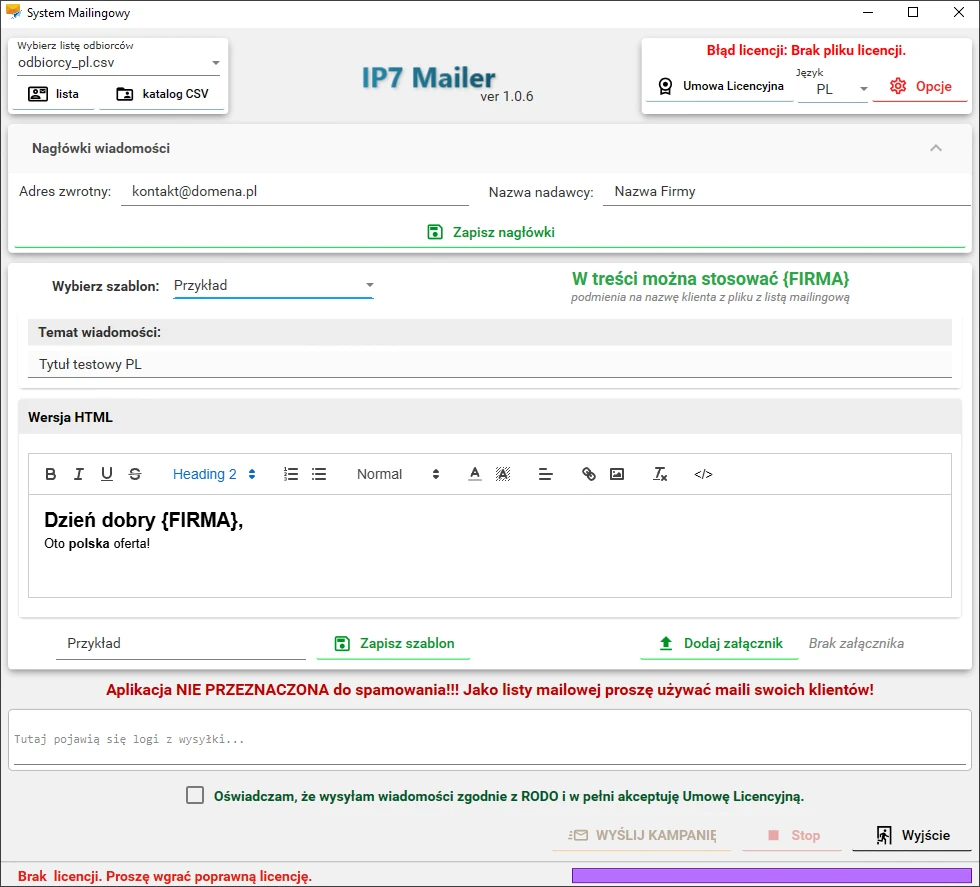
Task: Click the purple progress bar
Action: (772, 875)
